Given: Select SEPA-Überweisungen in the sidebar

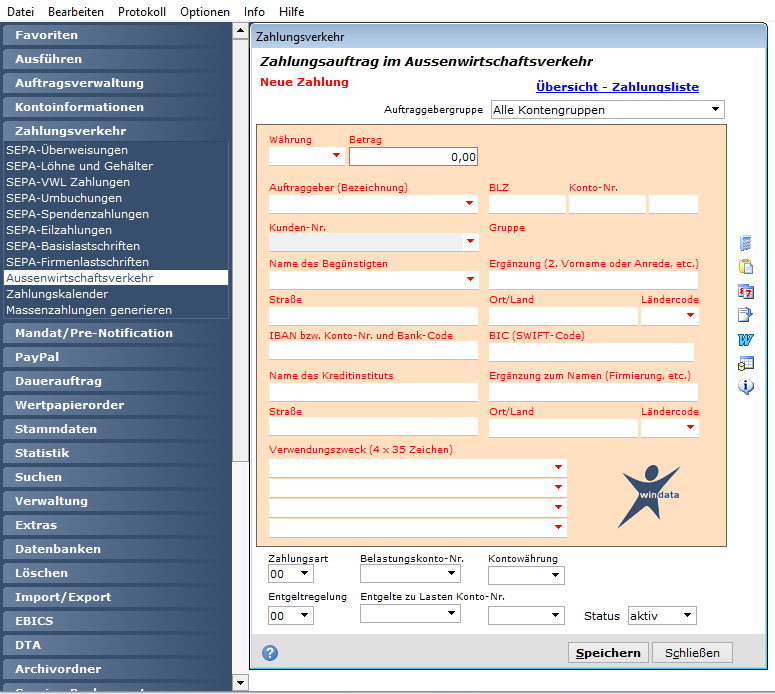Looking at the screenshot, I should (x=116, y=150).
